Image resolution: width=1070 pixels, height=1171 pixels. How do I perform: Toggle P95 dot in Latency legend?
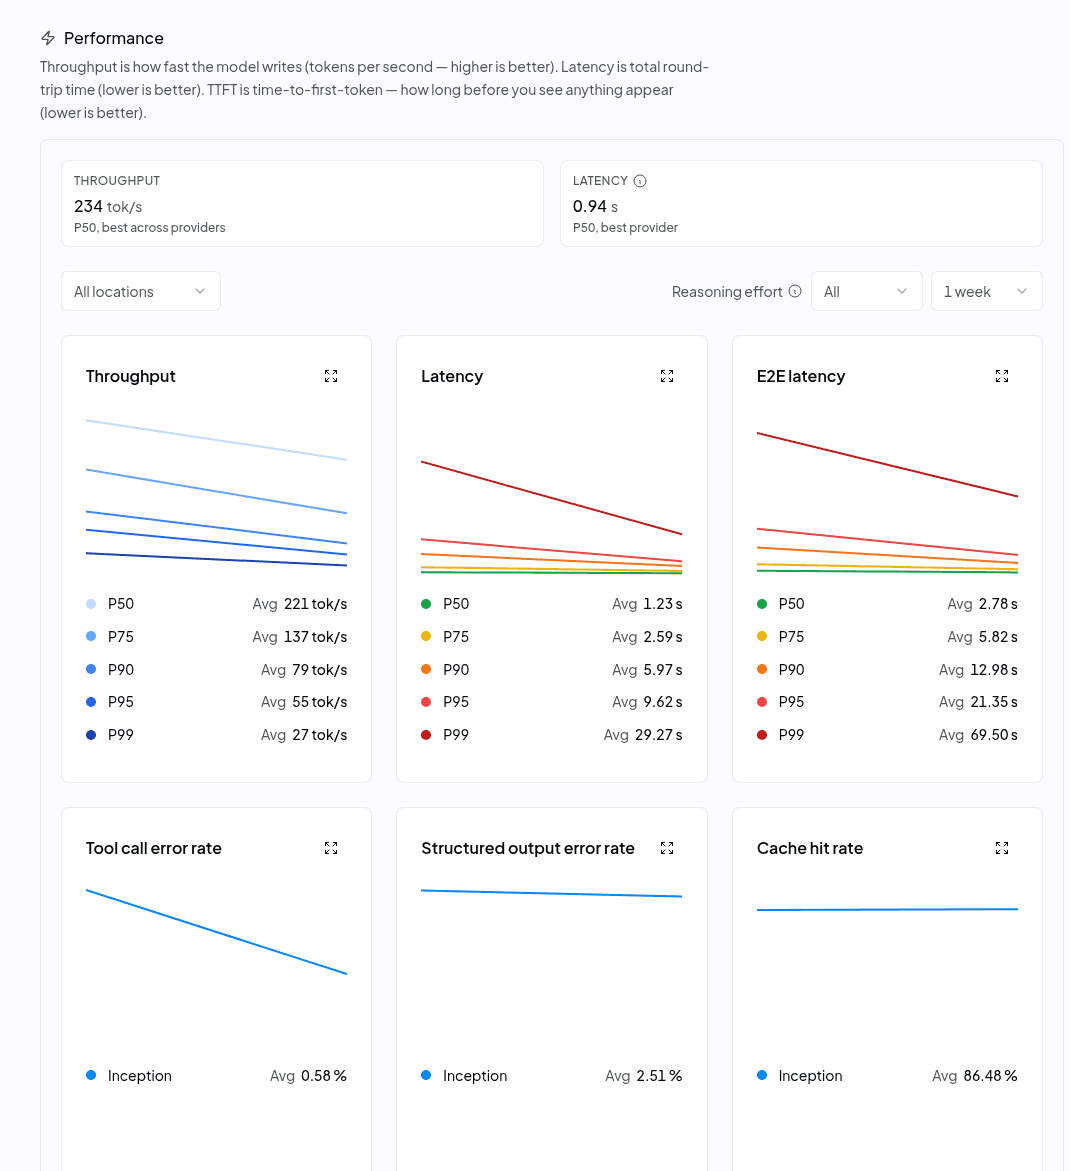coord(426,701)
